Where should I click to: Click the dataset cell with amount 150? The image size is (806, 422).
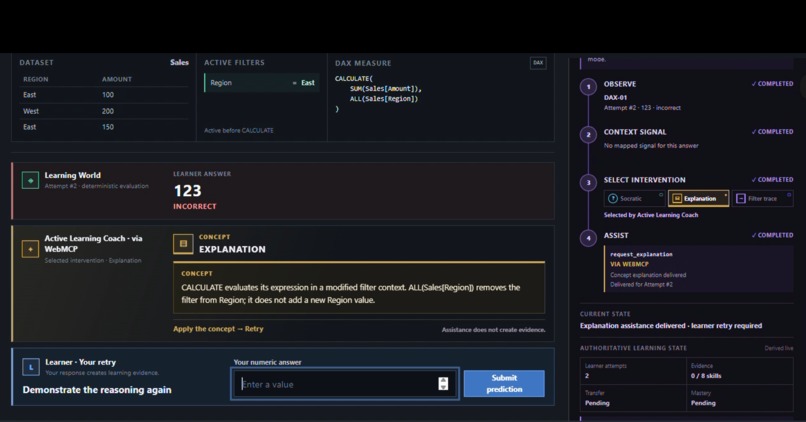(107, 127)
